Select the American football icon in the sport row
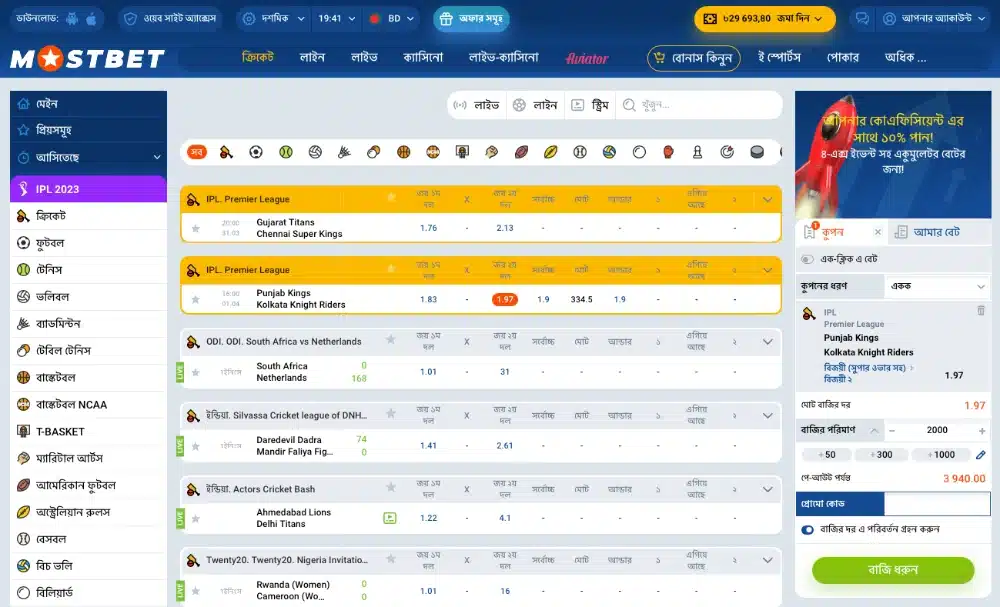Image resolution: width=1000 pixels, height=607 pixels. (x=521, y=152)
